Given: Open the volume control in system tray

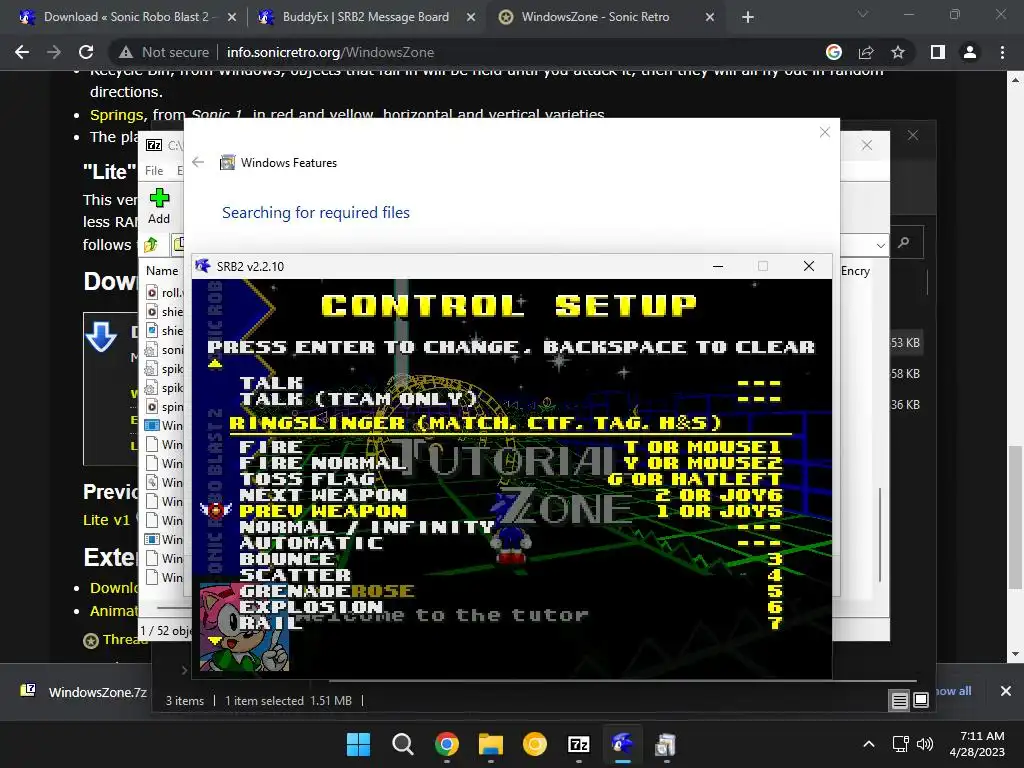Looking at the screenshot, I should tap(925, 744).
